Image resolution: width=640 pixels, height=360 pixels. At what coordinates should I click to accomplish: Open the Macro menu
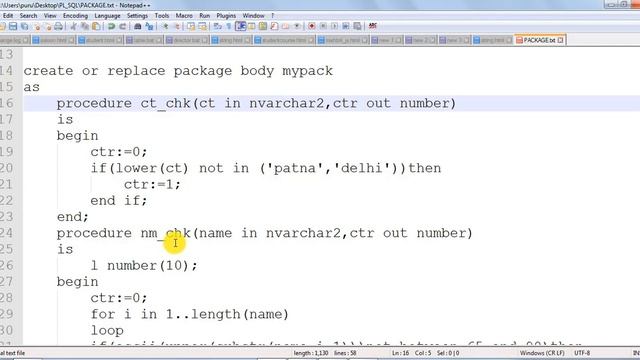tap(184, 16)
